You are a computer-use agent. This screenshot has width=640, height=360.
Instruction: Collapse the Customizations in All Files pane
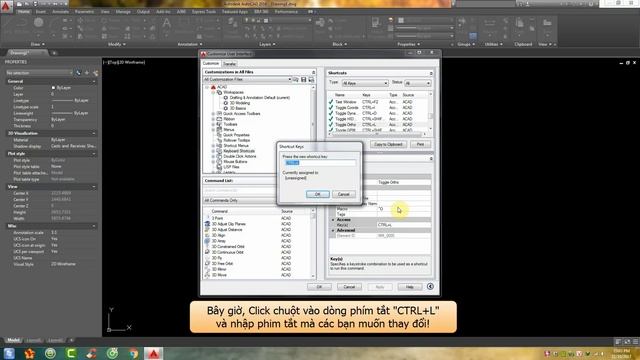pyautogui.click(x=313, y=72)
